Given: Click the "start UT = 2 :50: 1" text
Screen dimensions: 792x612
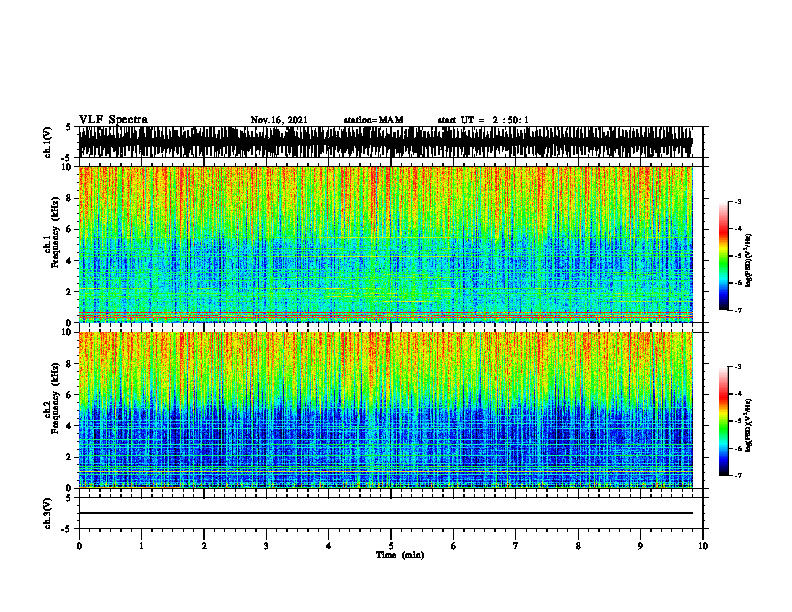Looking at the screenshot, I should coord(483,120).
